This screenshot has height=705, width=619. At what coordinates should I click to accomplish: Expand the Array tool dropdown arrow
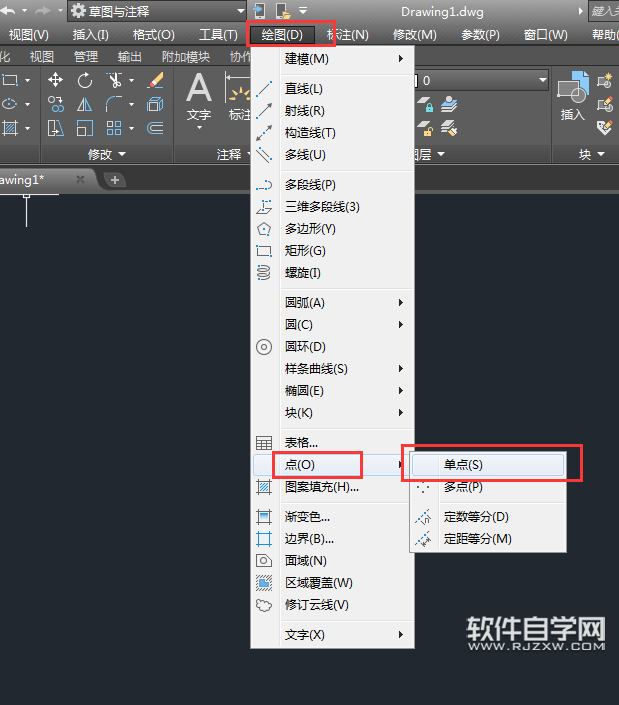[x=131, y=129]
